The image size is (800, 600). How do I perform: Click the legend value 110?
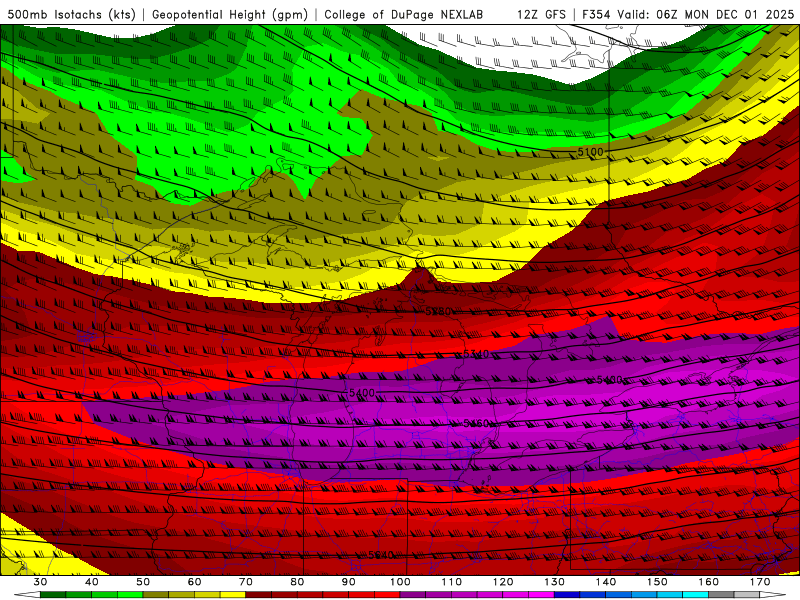point(452,582)
